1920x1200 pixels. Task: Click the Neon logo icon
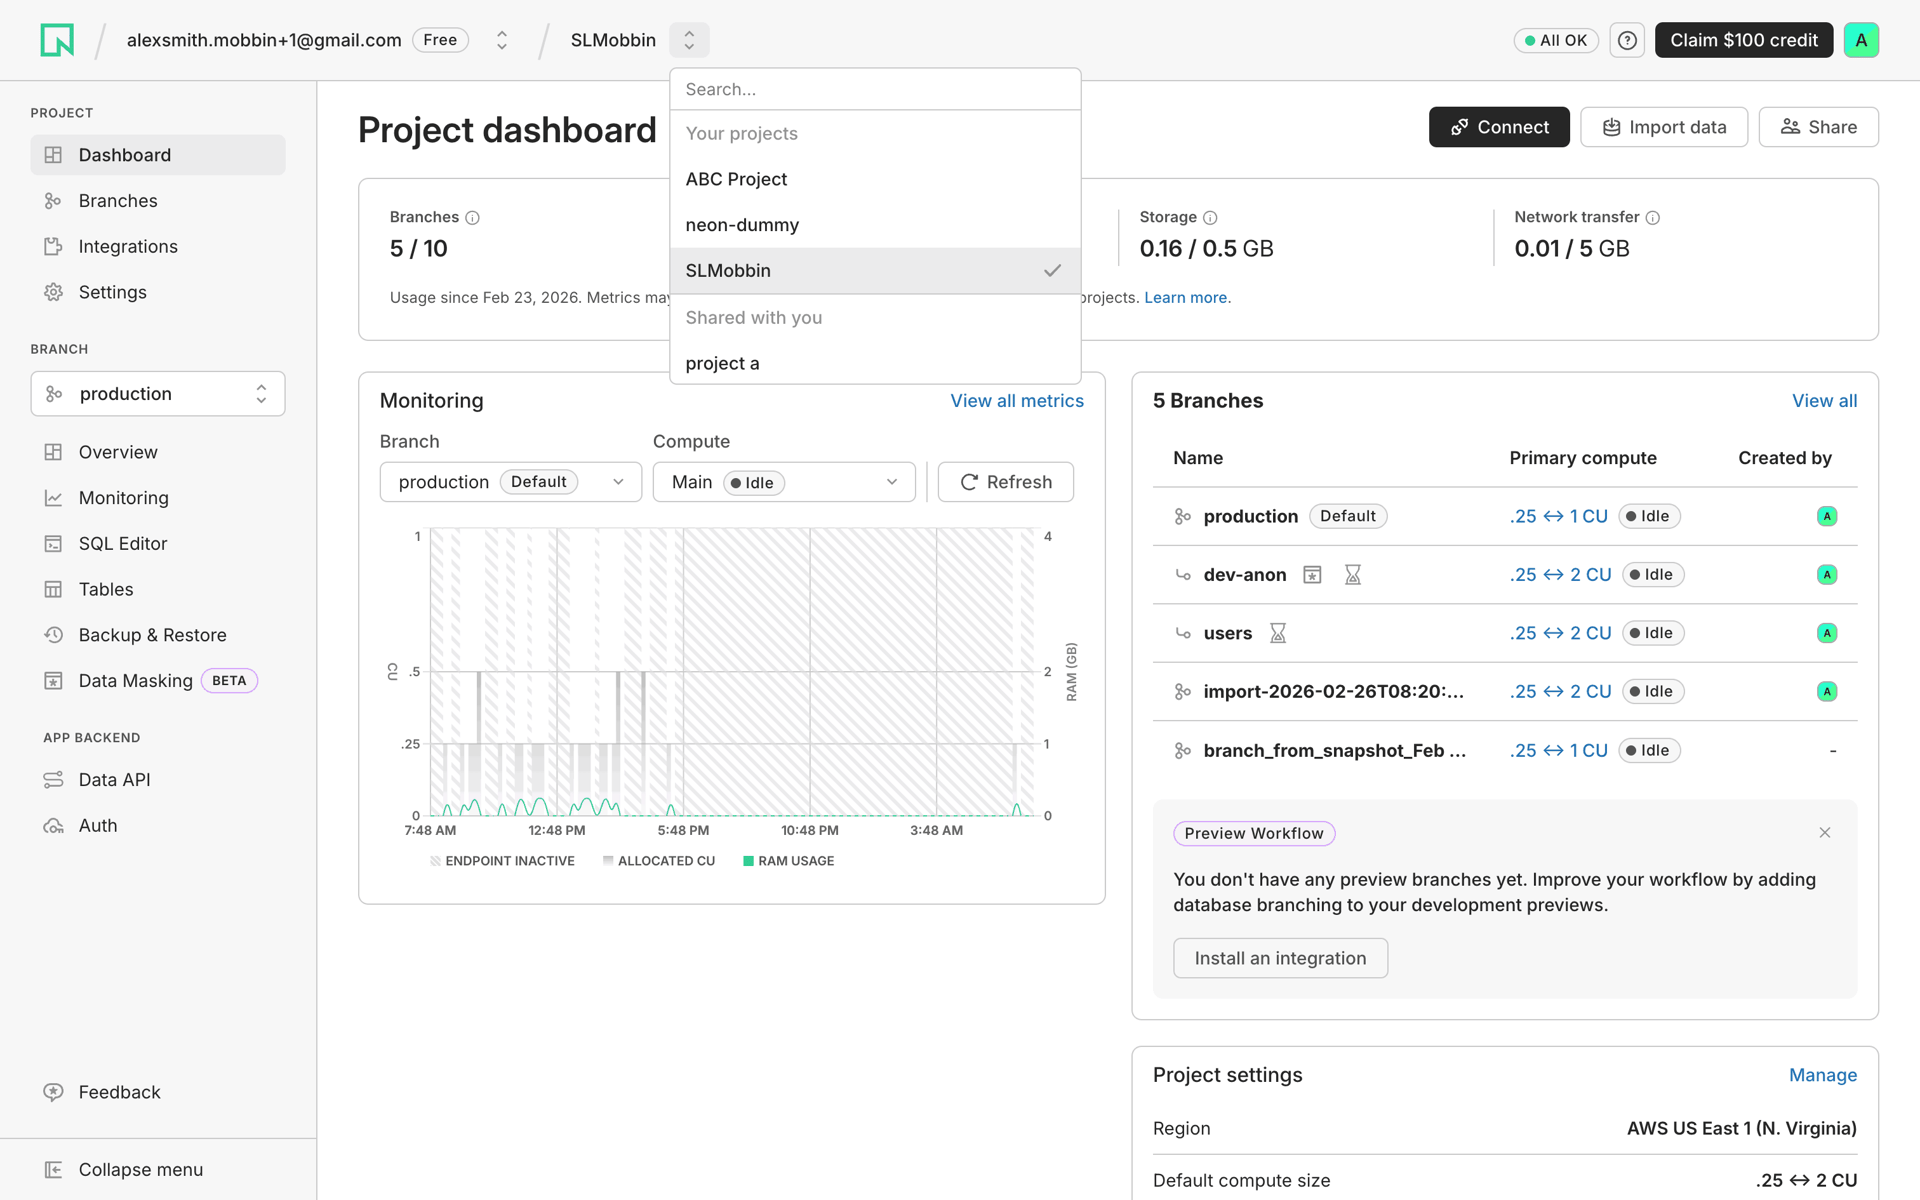coord(57,40)
